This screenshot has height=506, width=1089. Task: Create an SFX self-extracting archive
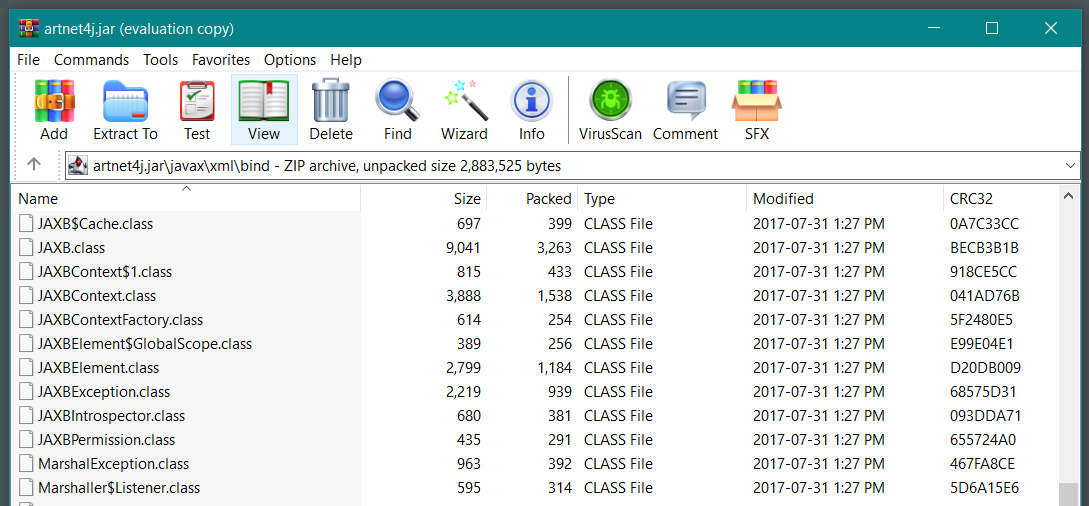point(757,110)
